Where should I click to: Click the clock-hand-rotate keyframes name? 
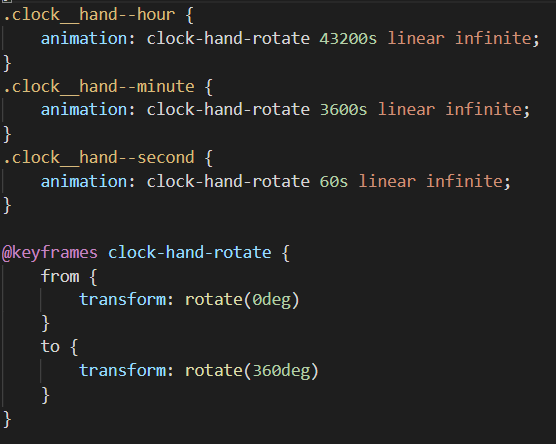pos(190,253)
